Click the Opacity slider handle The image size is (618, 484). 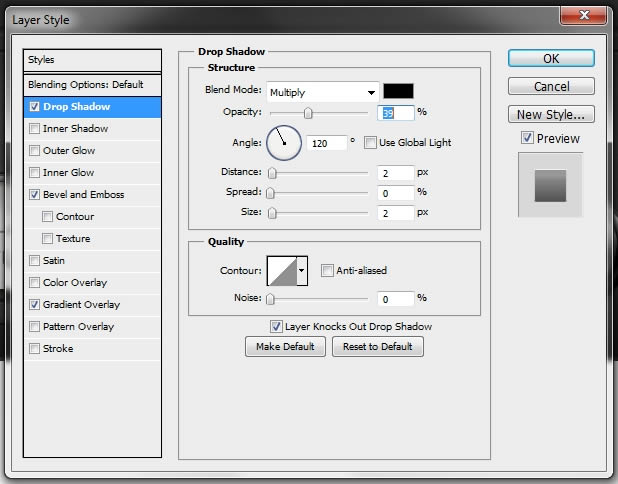308,114
